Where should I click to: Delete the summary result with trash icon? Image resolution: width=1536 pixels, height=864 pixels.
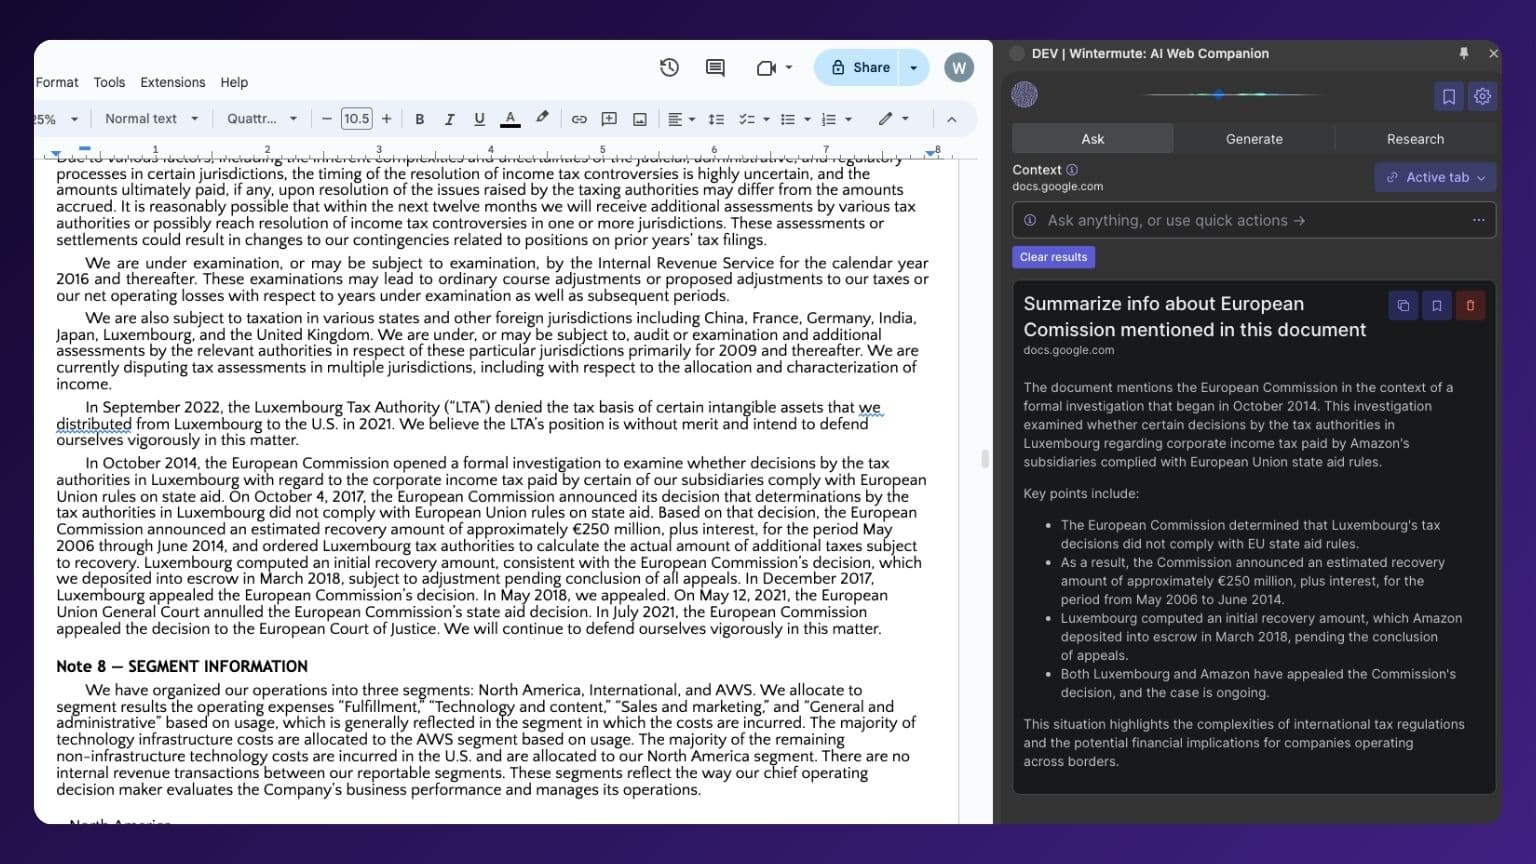pyautogui.click(x=1470, y=306)
